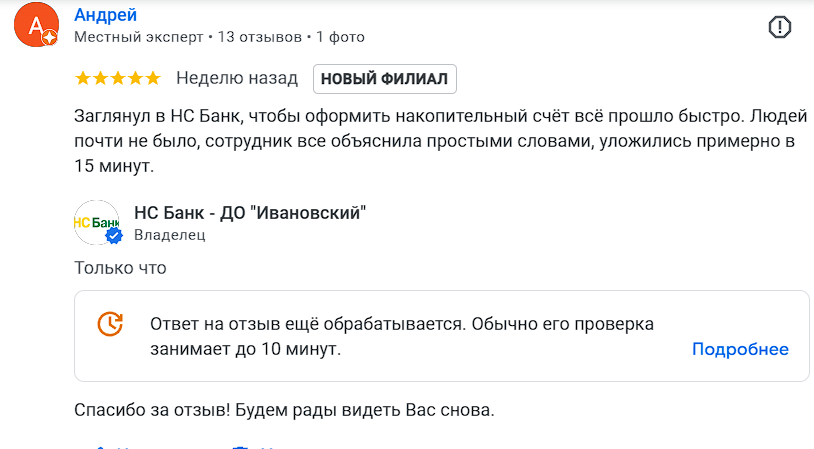Screen dimensions: 814x449
Task: Click the fifth rating star
Action: coord(152,78)
